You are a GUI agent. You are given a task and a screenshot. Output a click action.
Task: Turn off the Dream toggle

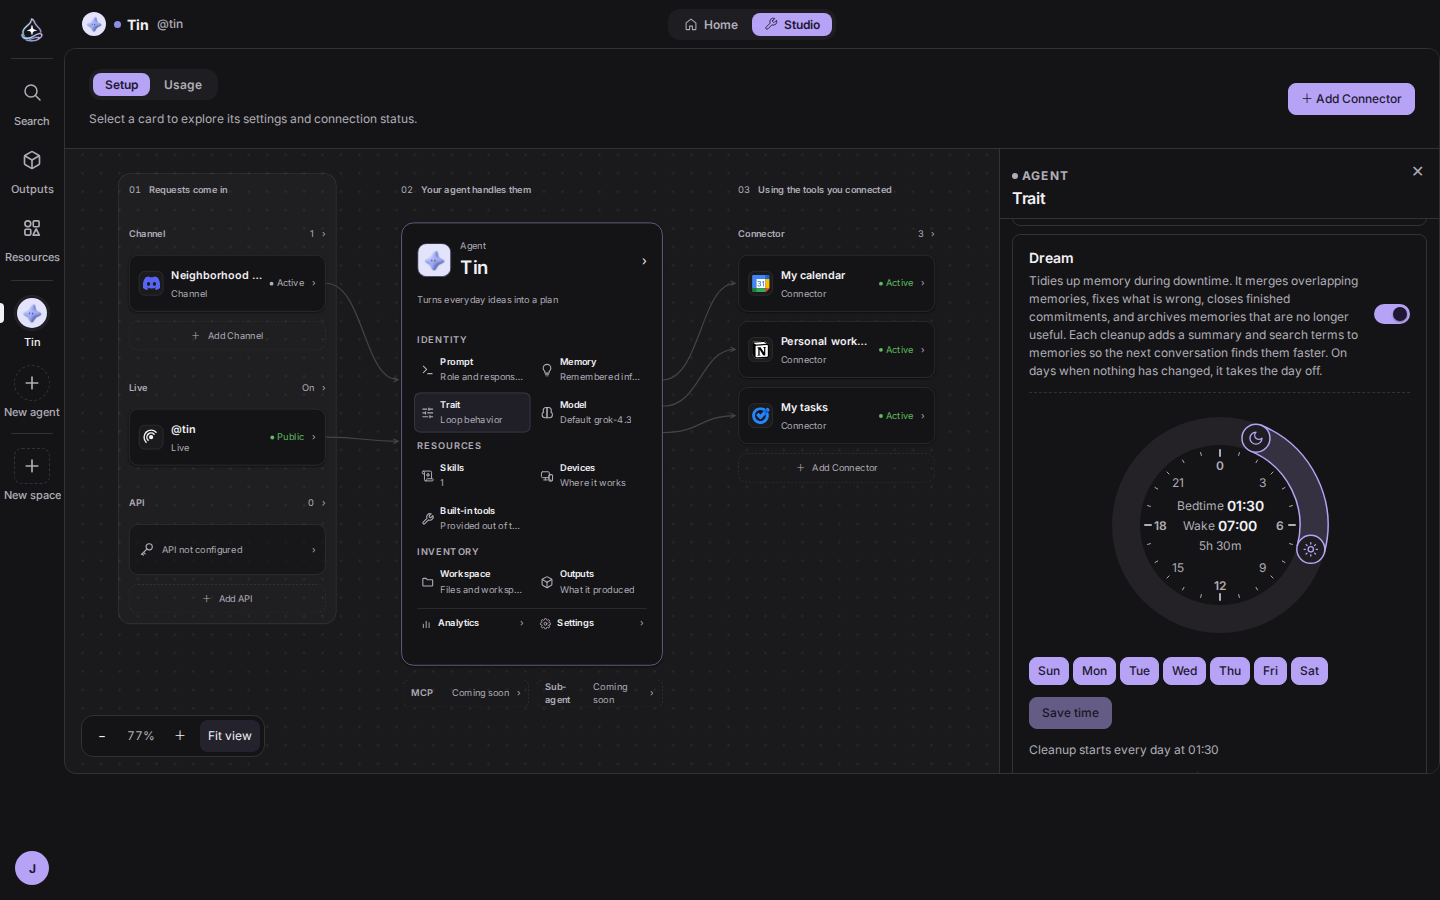(1391, 314)
